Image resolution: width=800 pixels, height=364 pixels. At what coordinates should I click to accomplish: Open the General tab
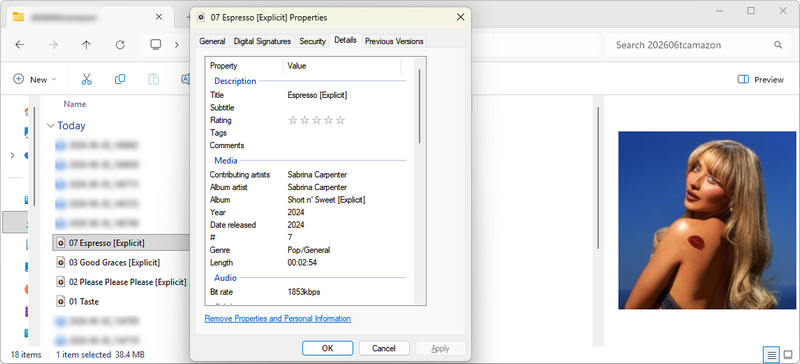[212, 41]
